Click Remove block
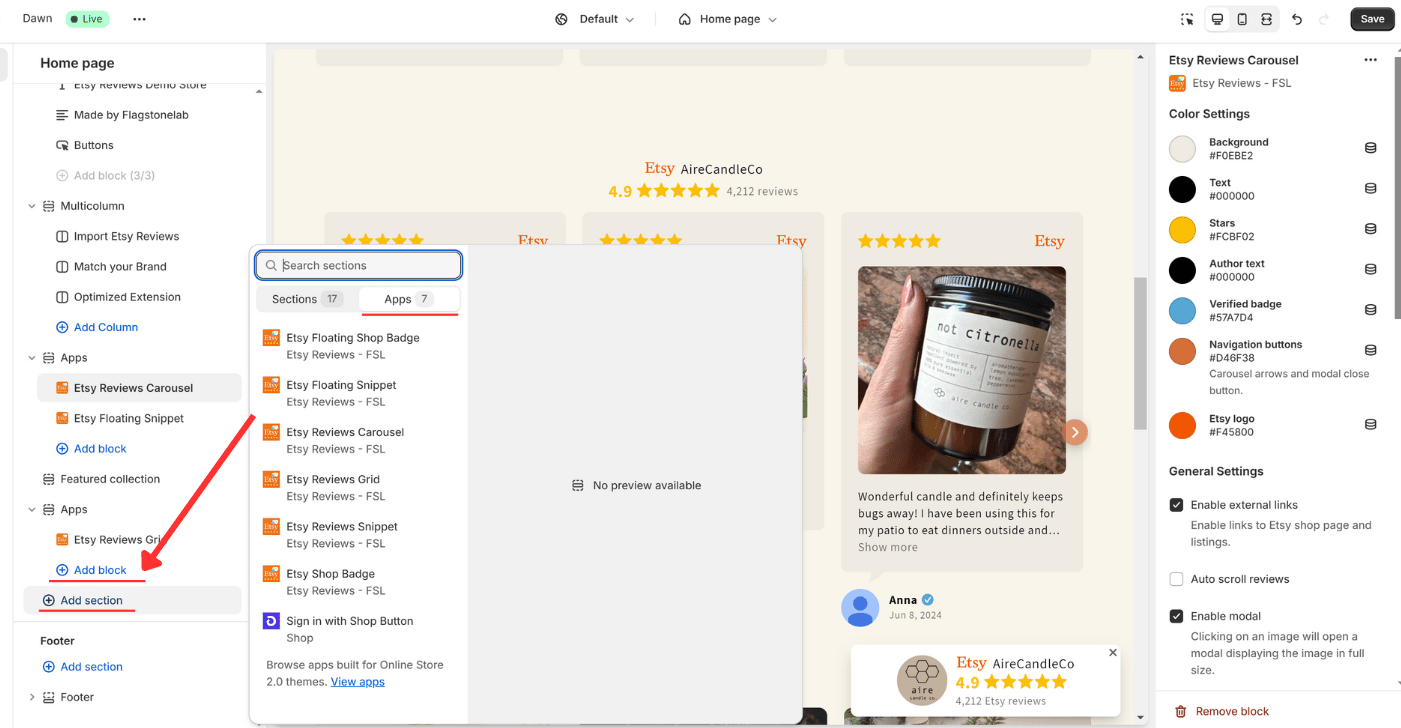Screen dimensions: 1401x728 1222,711
